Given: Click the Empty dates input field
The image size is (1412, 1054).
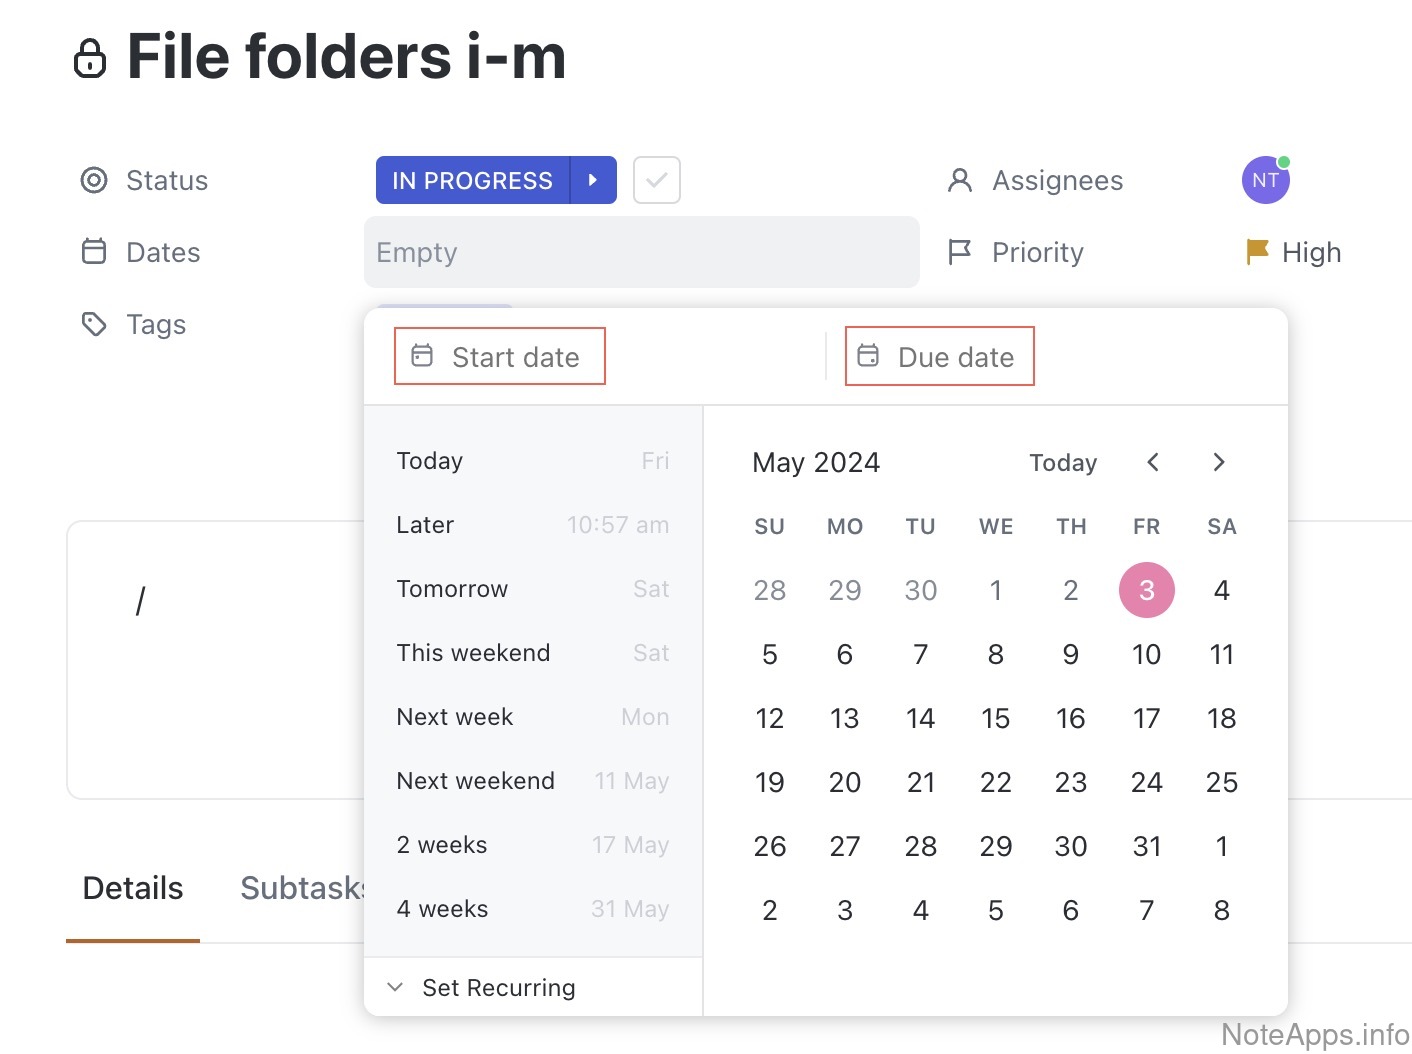Looking at the screenshot, I should point(641,252).
